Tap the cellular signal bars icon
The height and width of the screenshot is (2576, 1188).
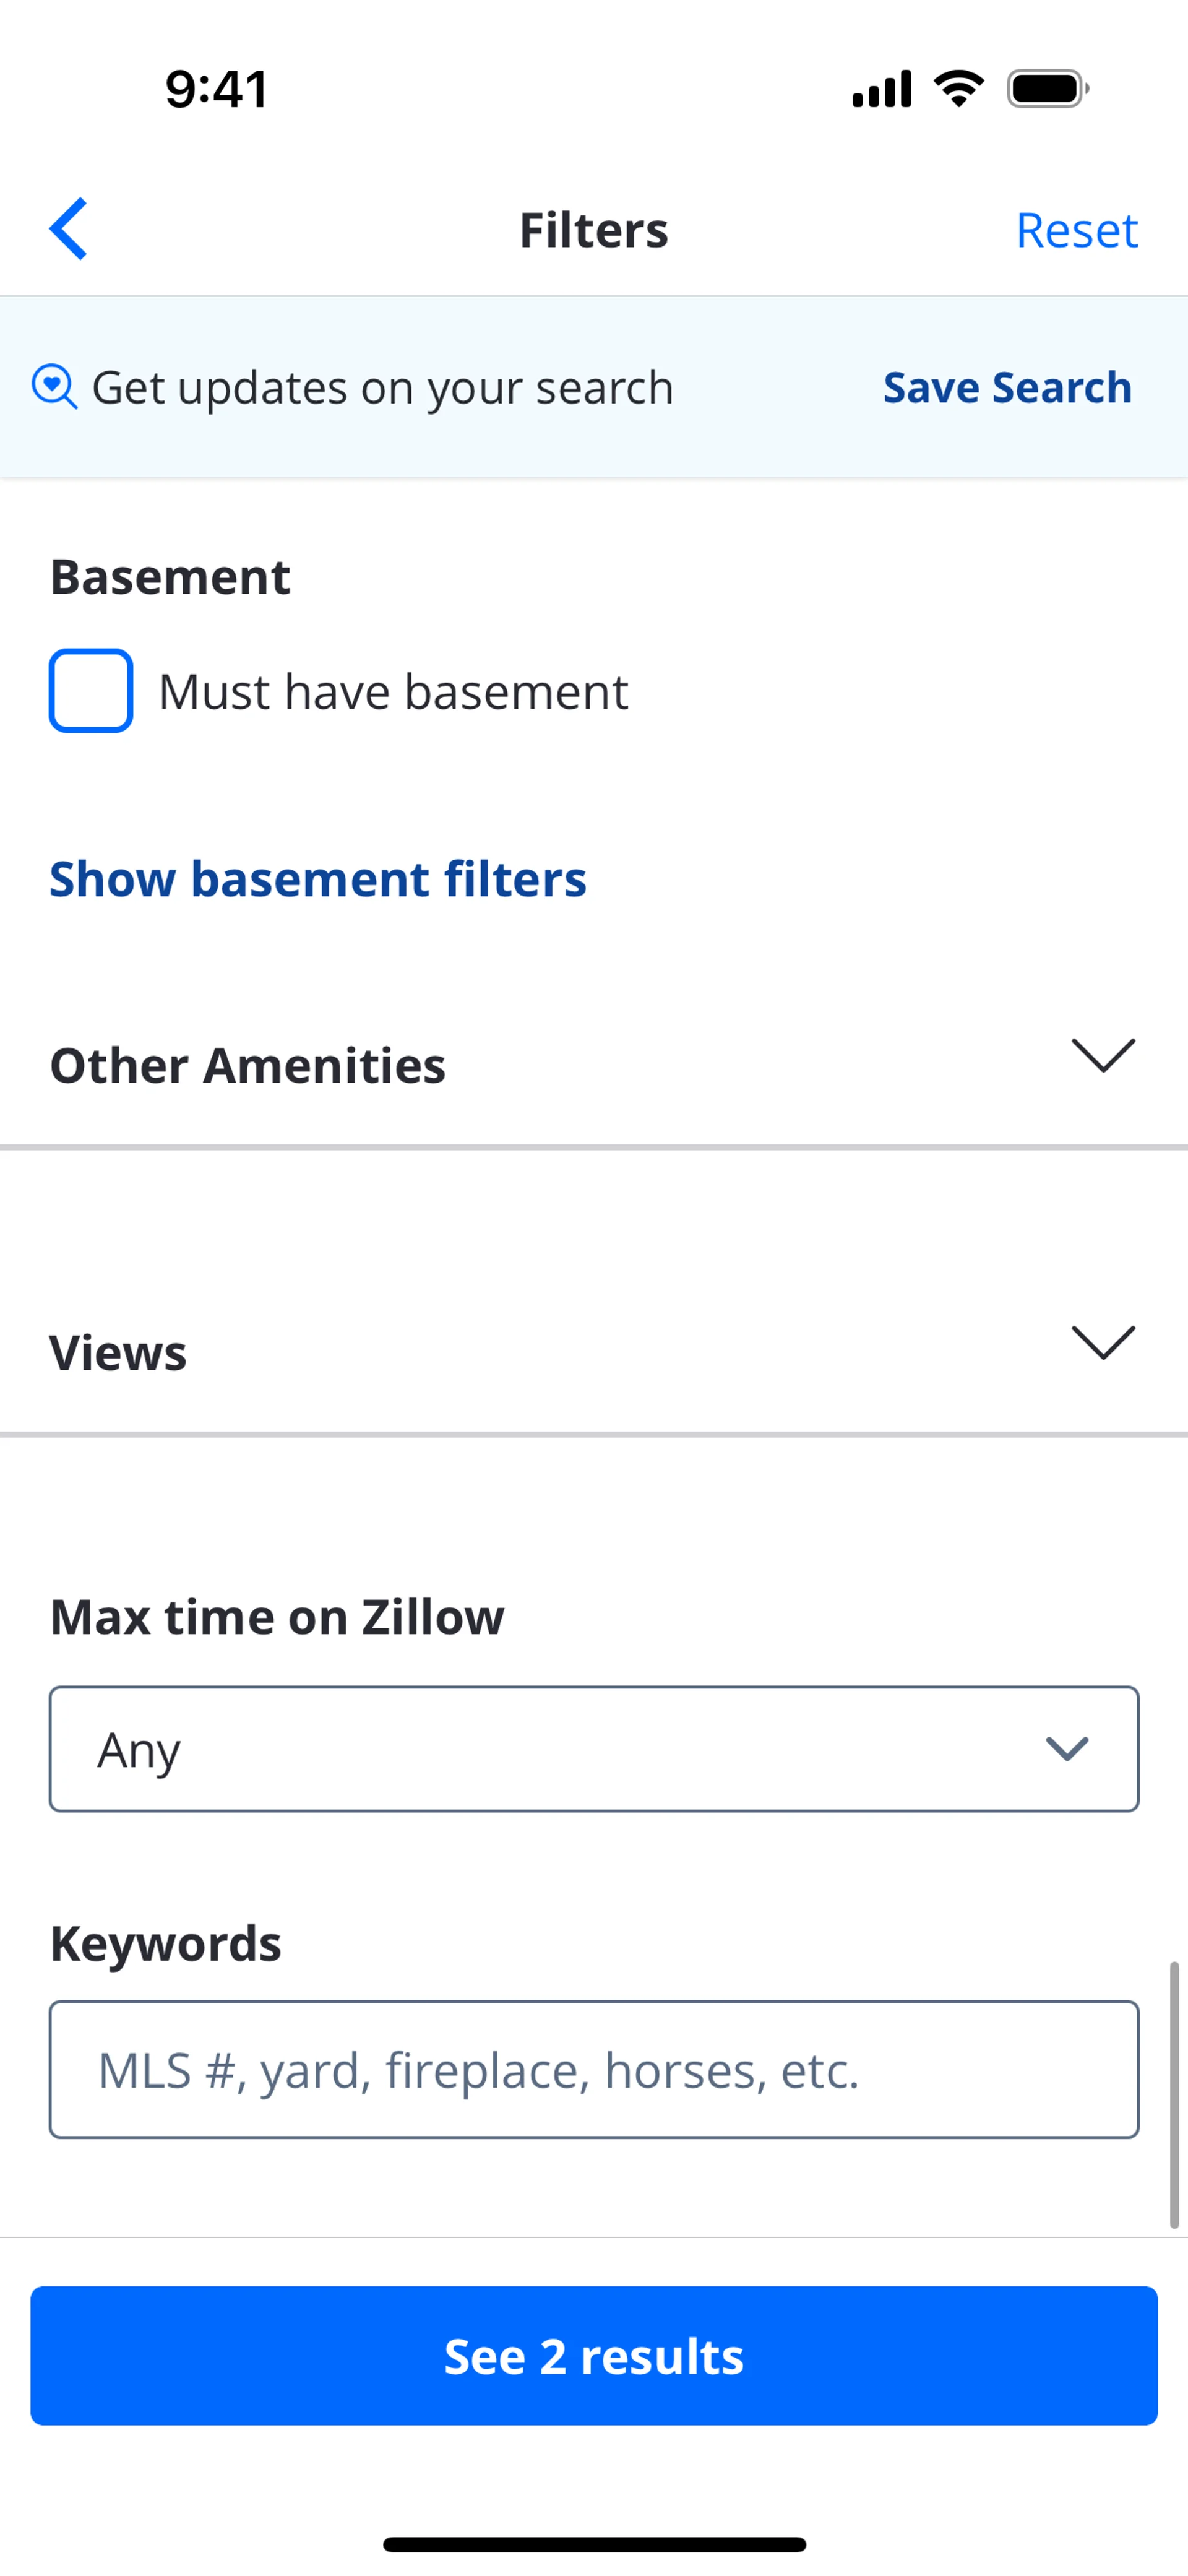tap(881, 89)
